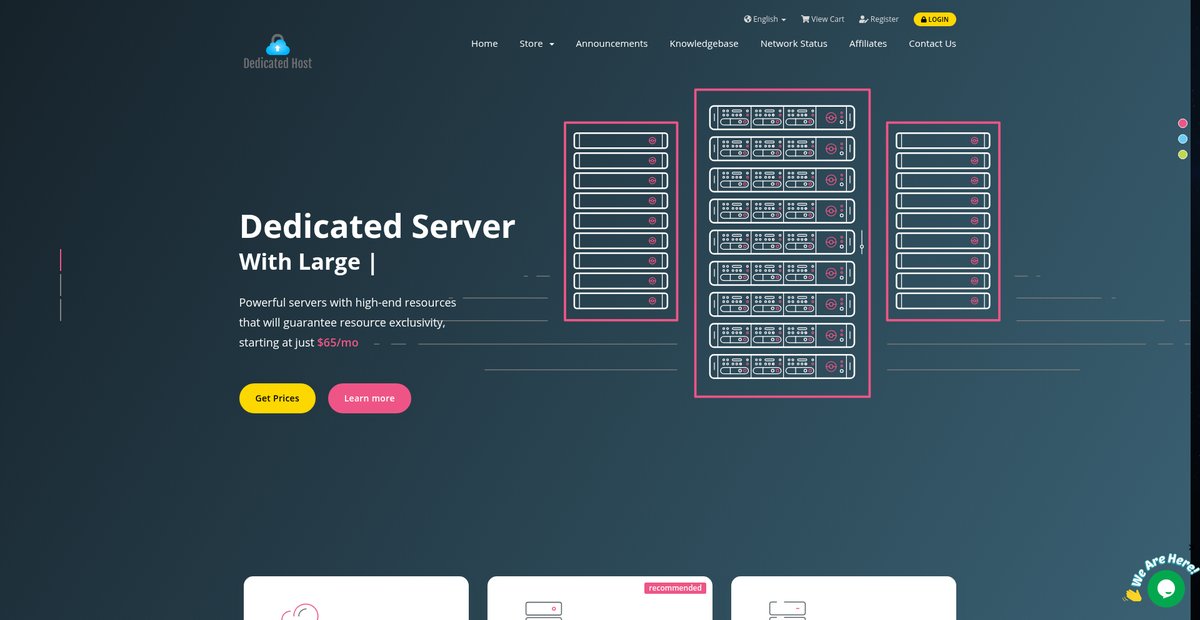This screenshot has width=1200, height=620.
Task: Go to the Home menu item
Action: (484, 44)
